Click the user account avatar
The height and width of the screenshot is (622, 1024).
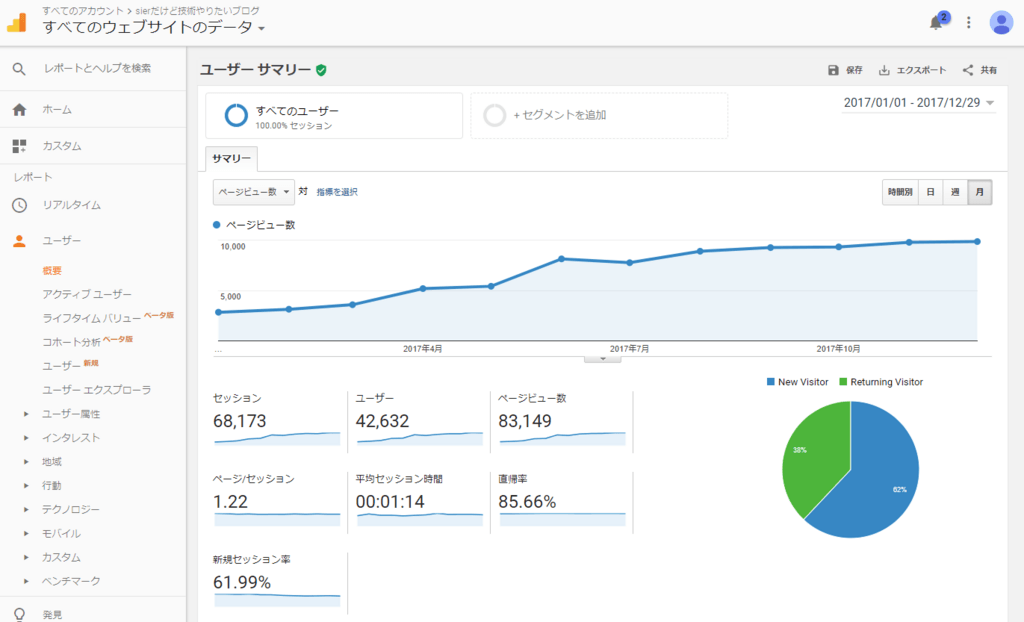coord(1000,23)
